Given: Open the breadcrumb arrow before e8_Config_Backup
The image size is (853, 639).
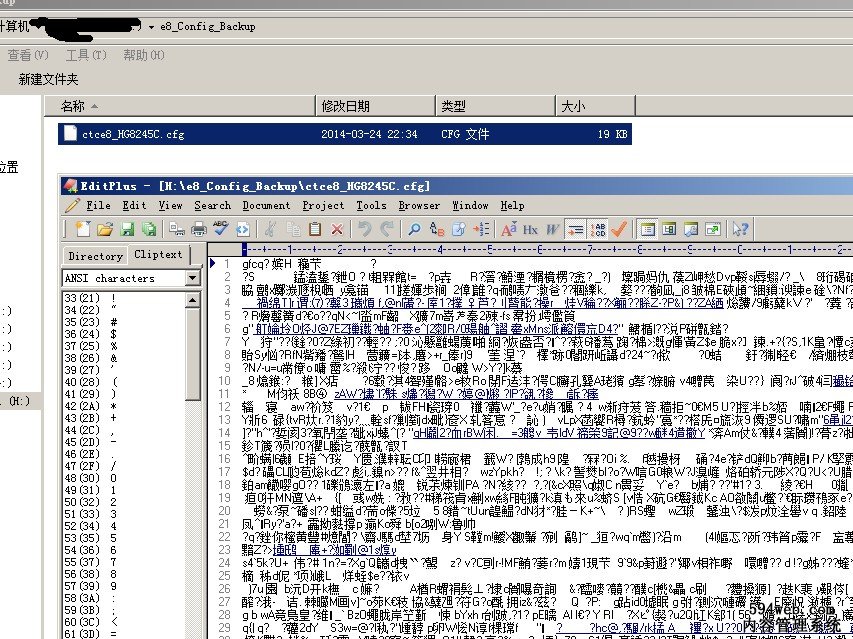Looking at the screenshot, I should click(151, 27).
